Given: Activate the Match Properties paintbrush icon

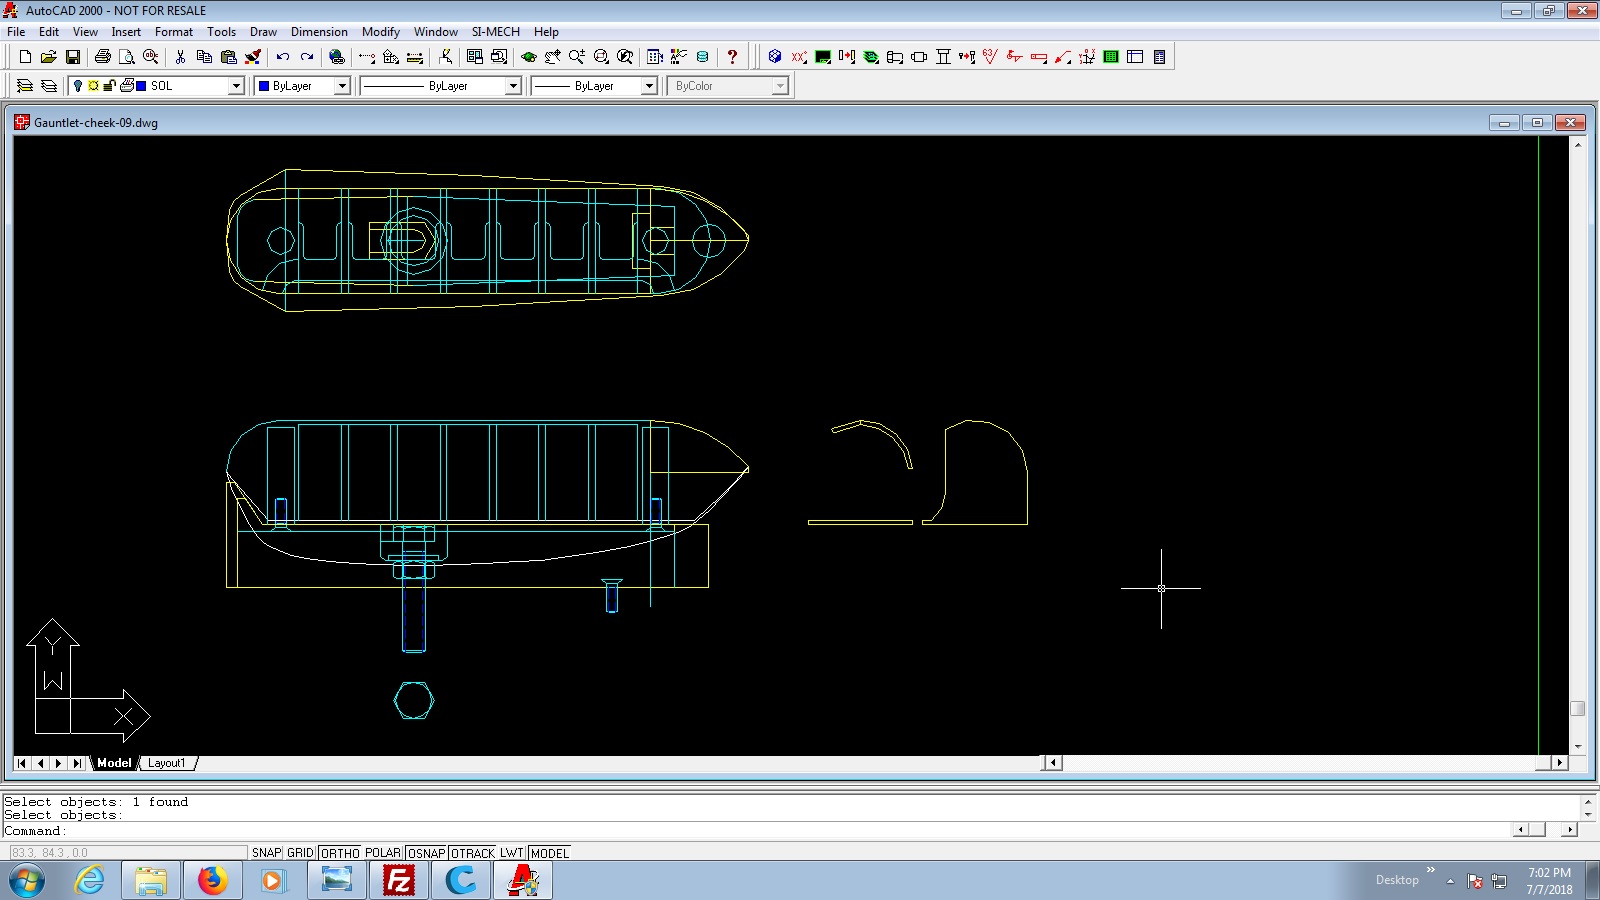Looking at the screenshot, I should click(253, 57).
